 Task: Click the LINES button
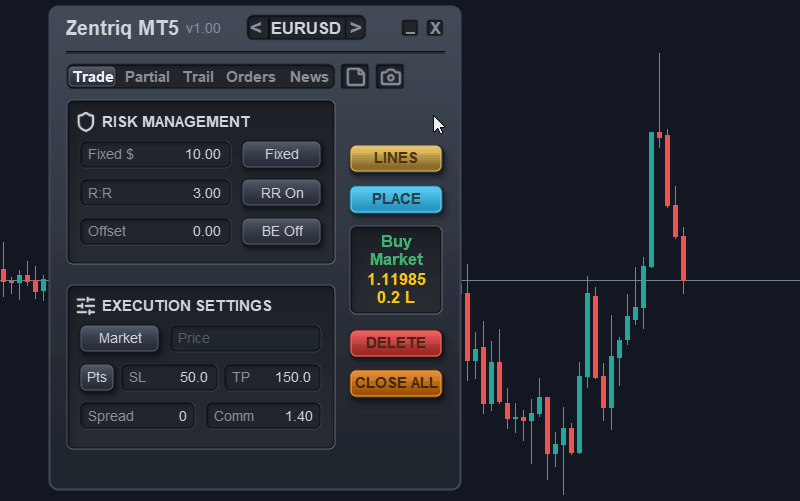click(x=396, y=158)
